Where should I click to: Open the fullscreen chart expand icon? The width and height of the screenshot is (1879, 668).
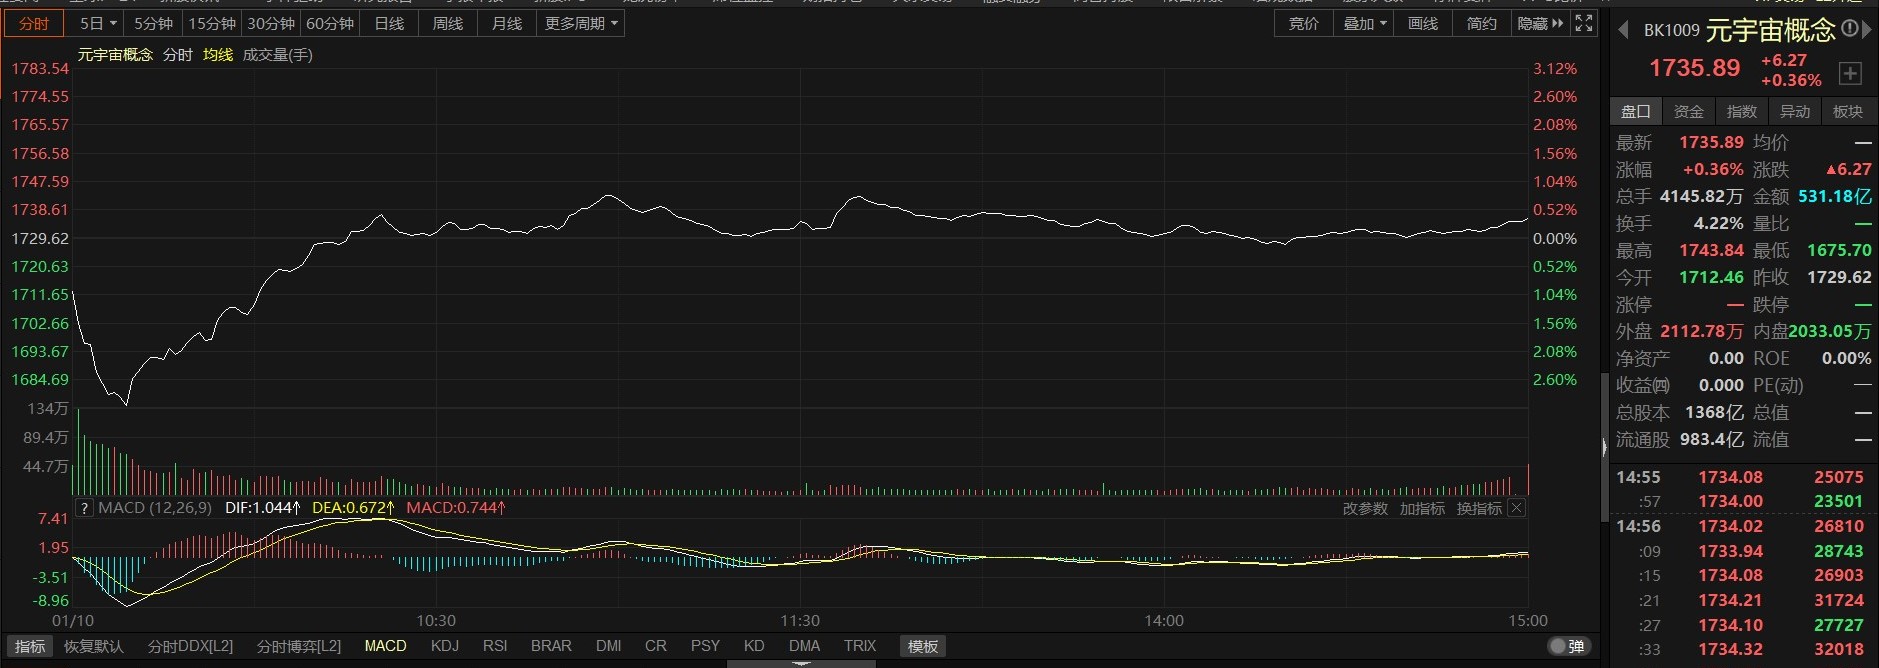tap(1584, 23)
